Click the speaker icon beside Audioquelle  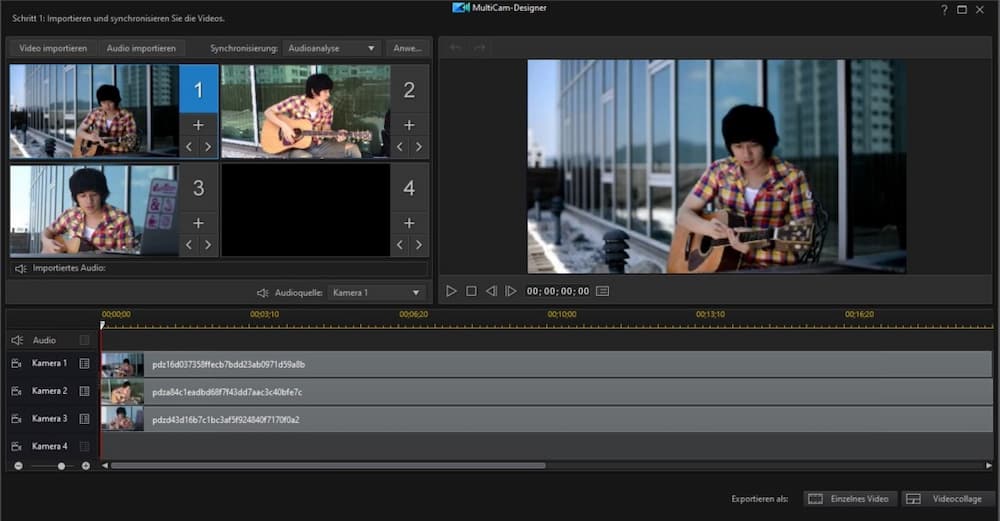(x=263, y=293)
